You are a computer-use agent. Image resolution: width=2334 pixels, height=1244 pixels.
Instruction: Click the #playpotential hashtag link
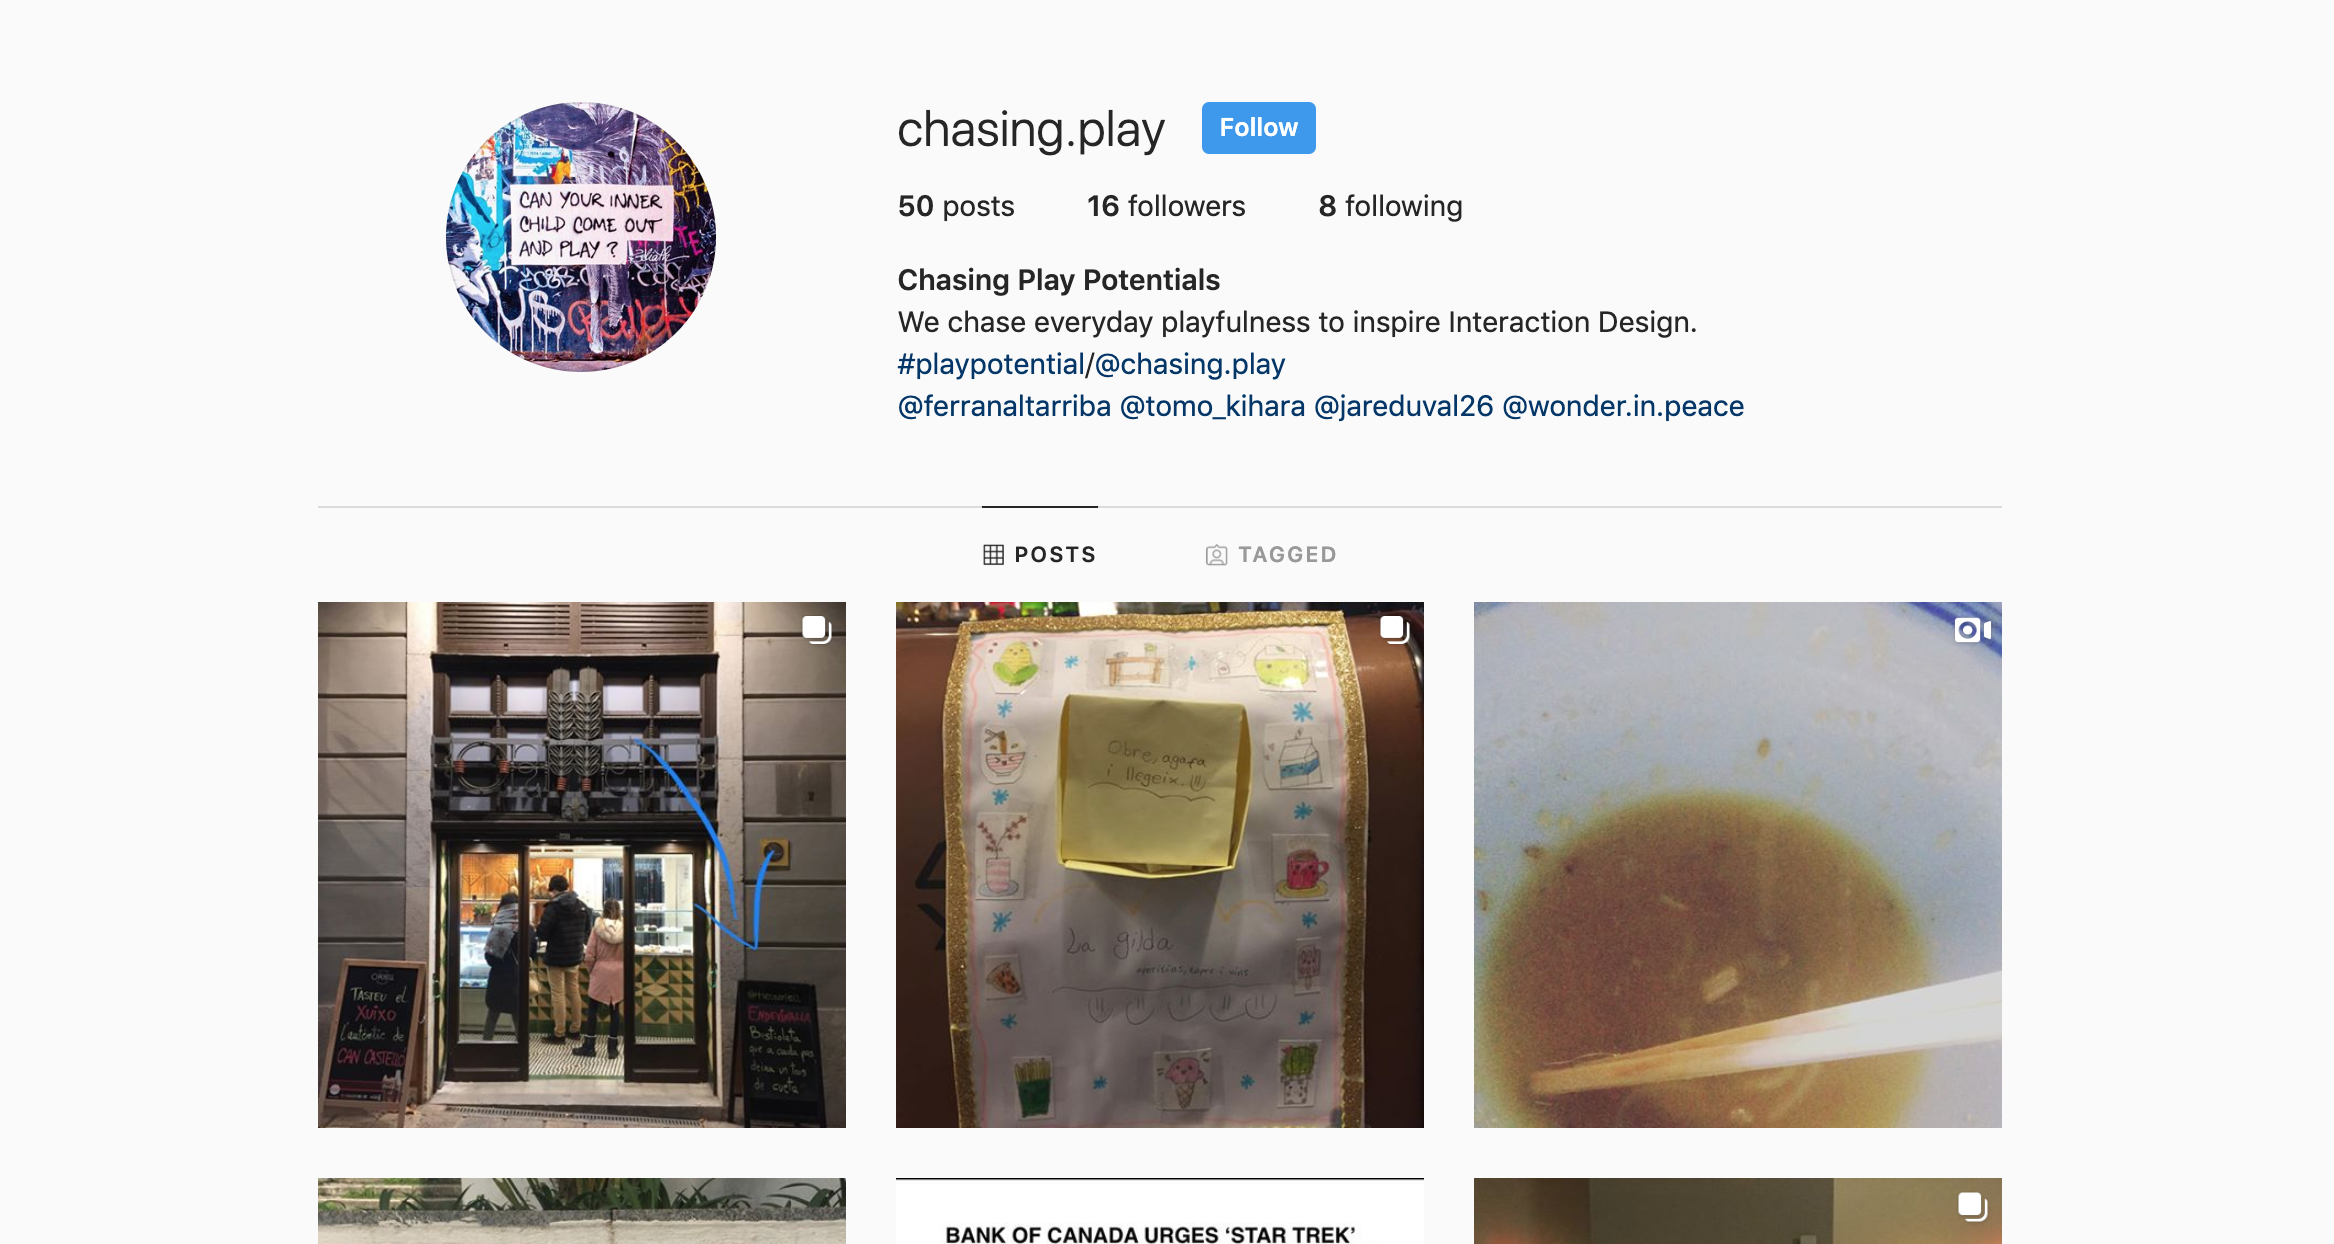click(x=991, y=364)
